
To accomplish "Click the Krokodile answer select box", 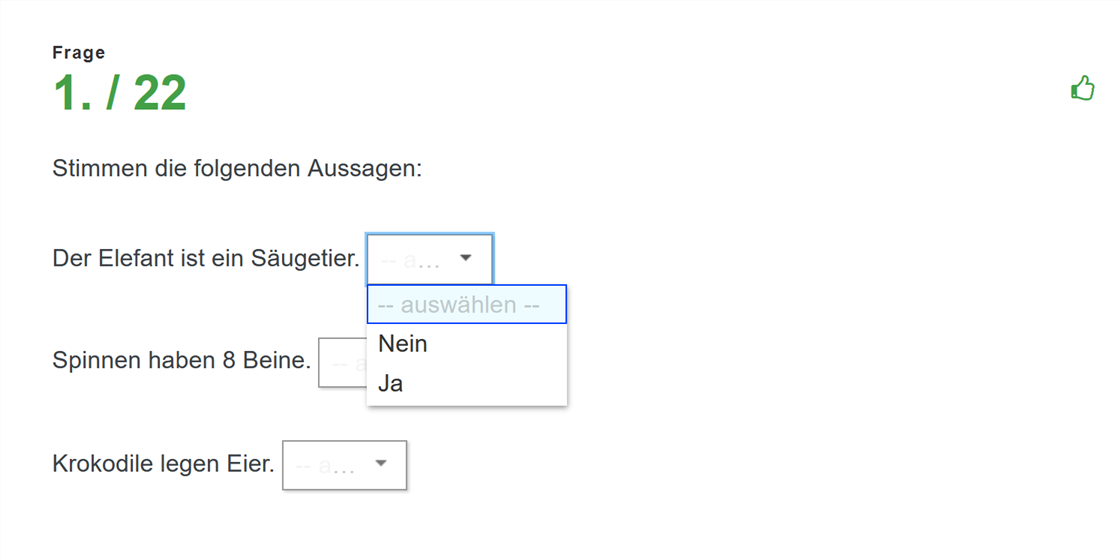I will [344, 465].
